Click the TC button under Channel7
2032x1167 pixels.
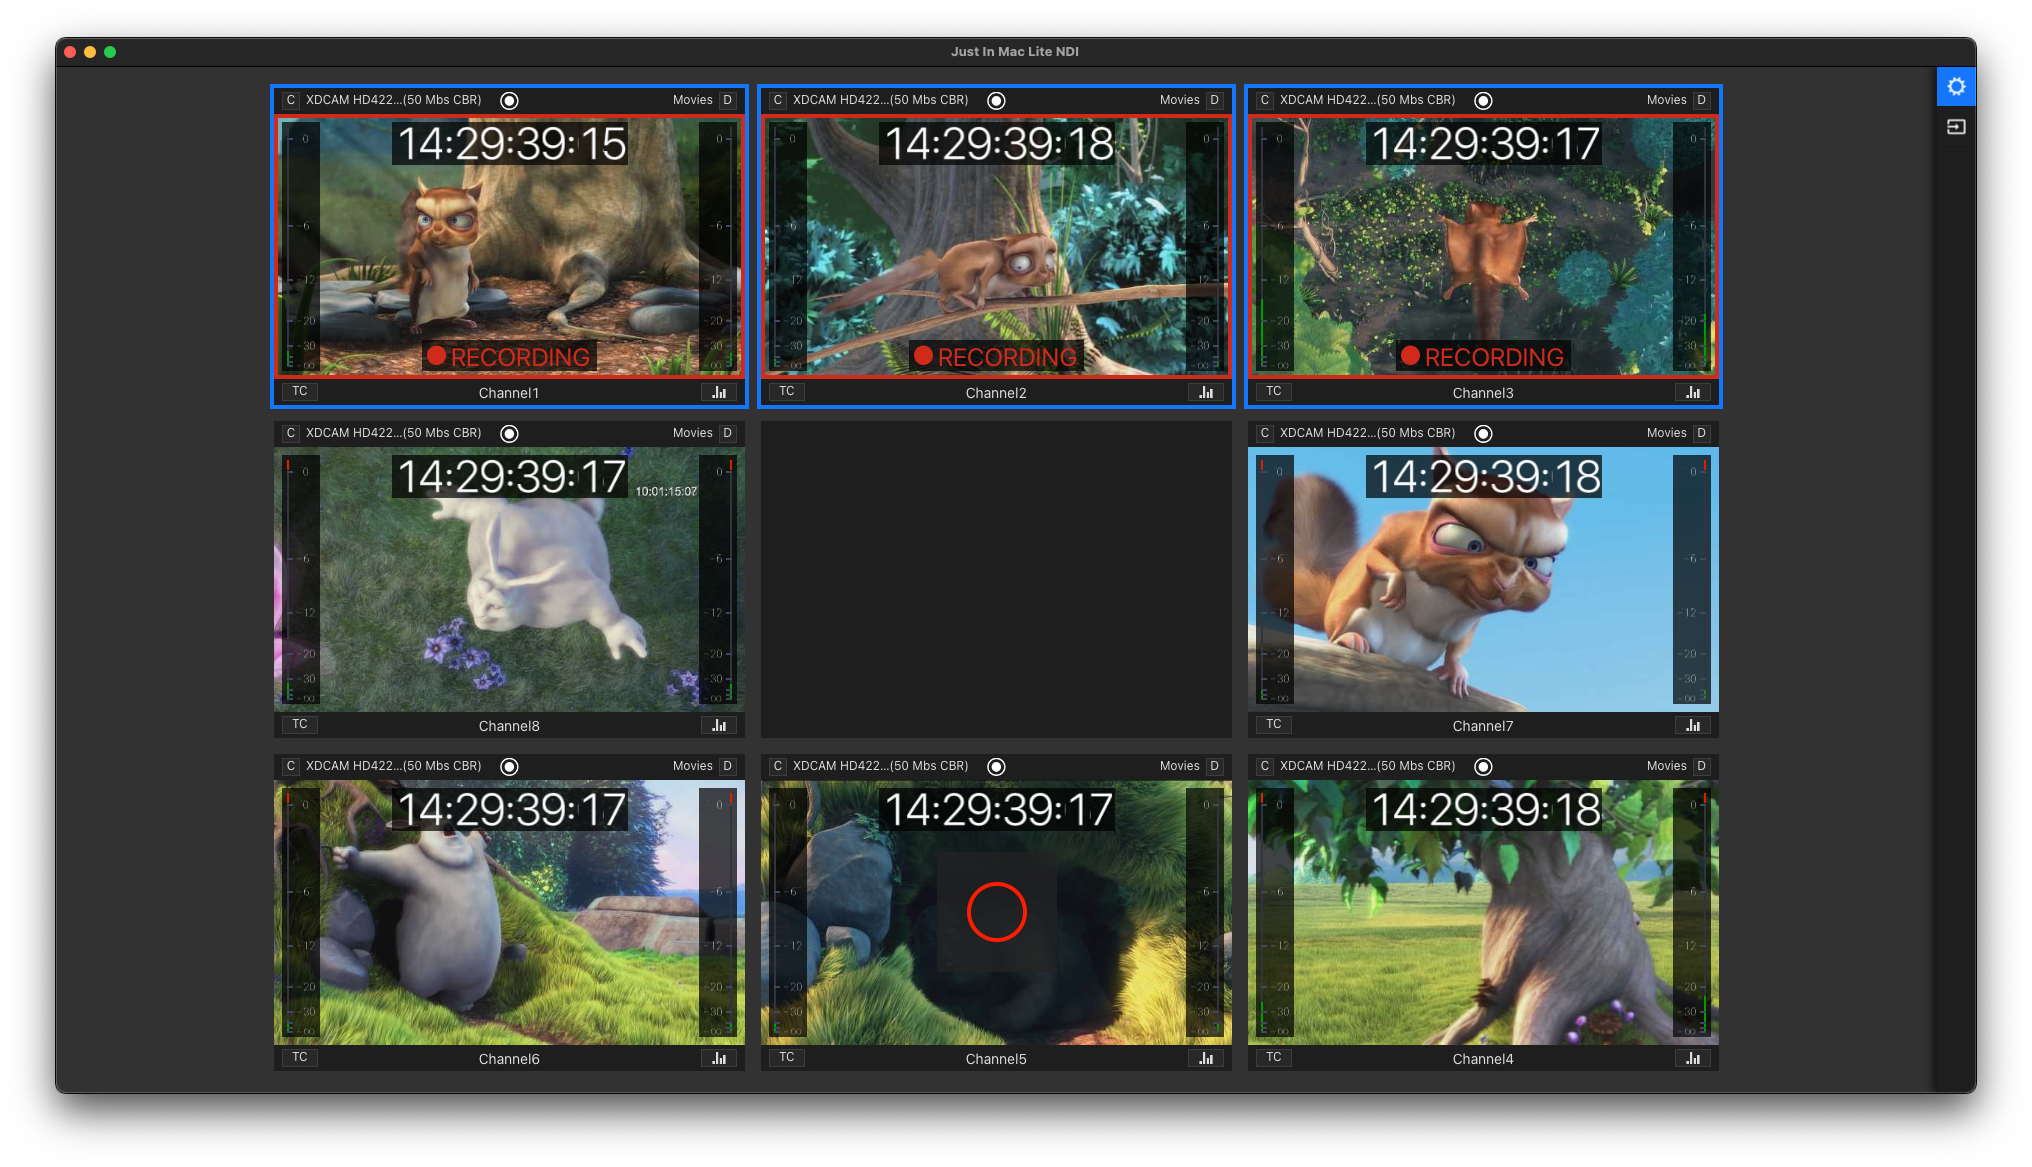1274,724
